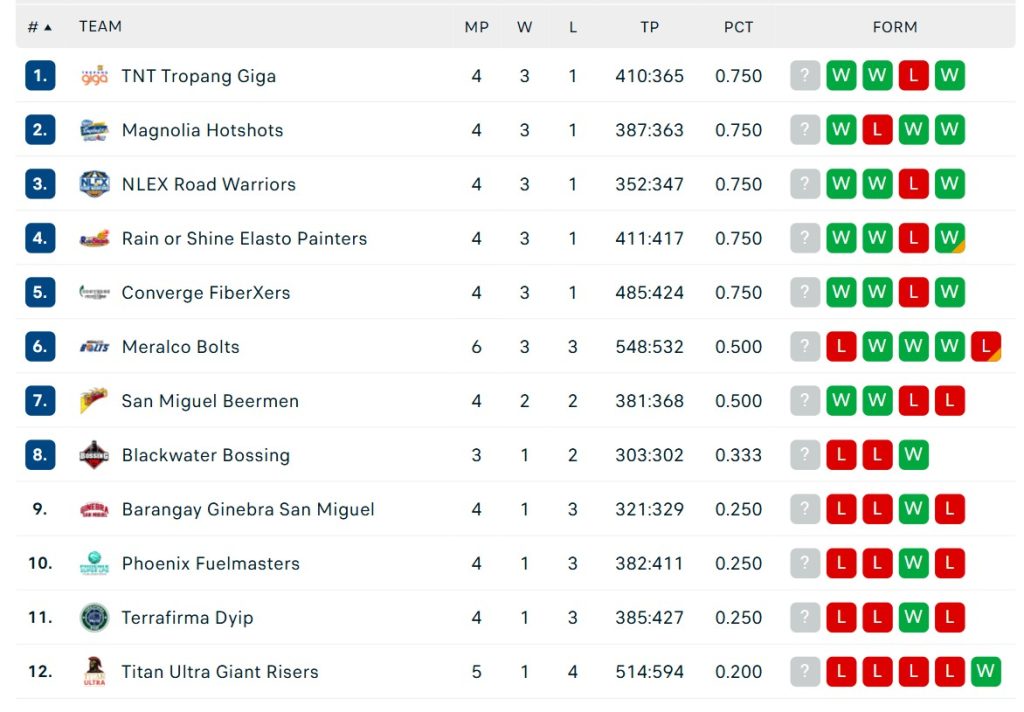Click the San Miguel Beermen logo

tap(94, 401)
